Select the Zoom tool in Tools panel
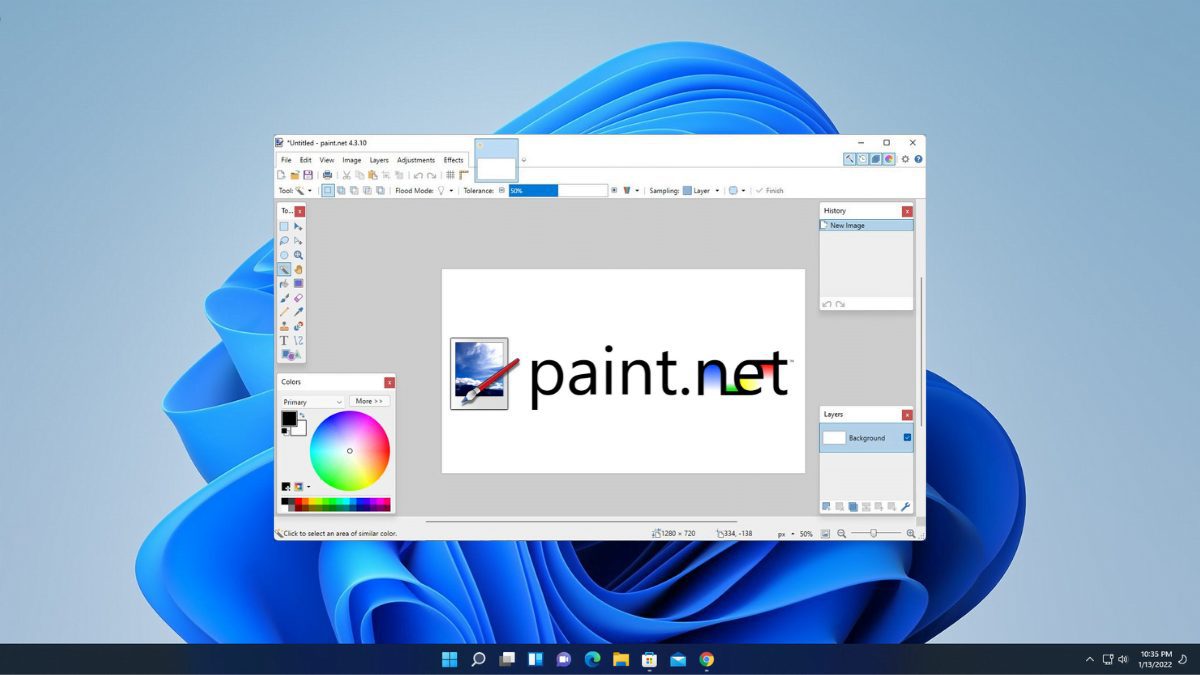The image size is (1200, 675). (298, 255)
